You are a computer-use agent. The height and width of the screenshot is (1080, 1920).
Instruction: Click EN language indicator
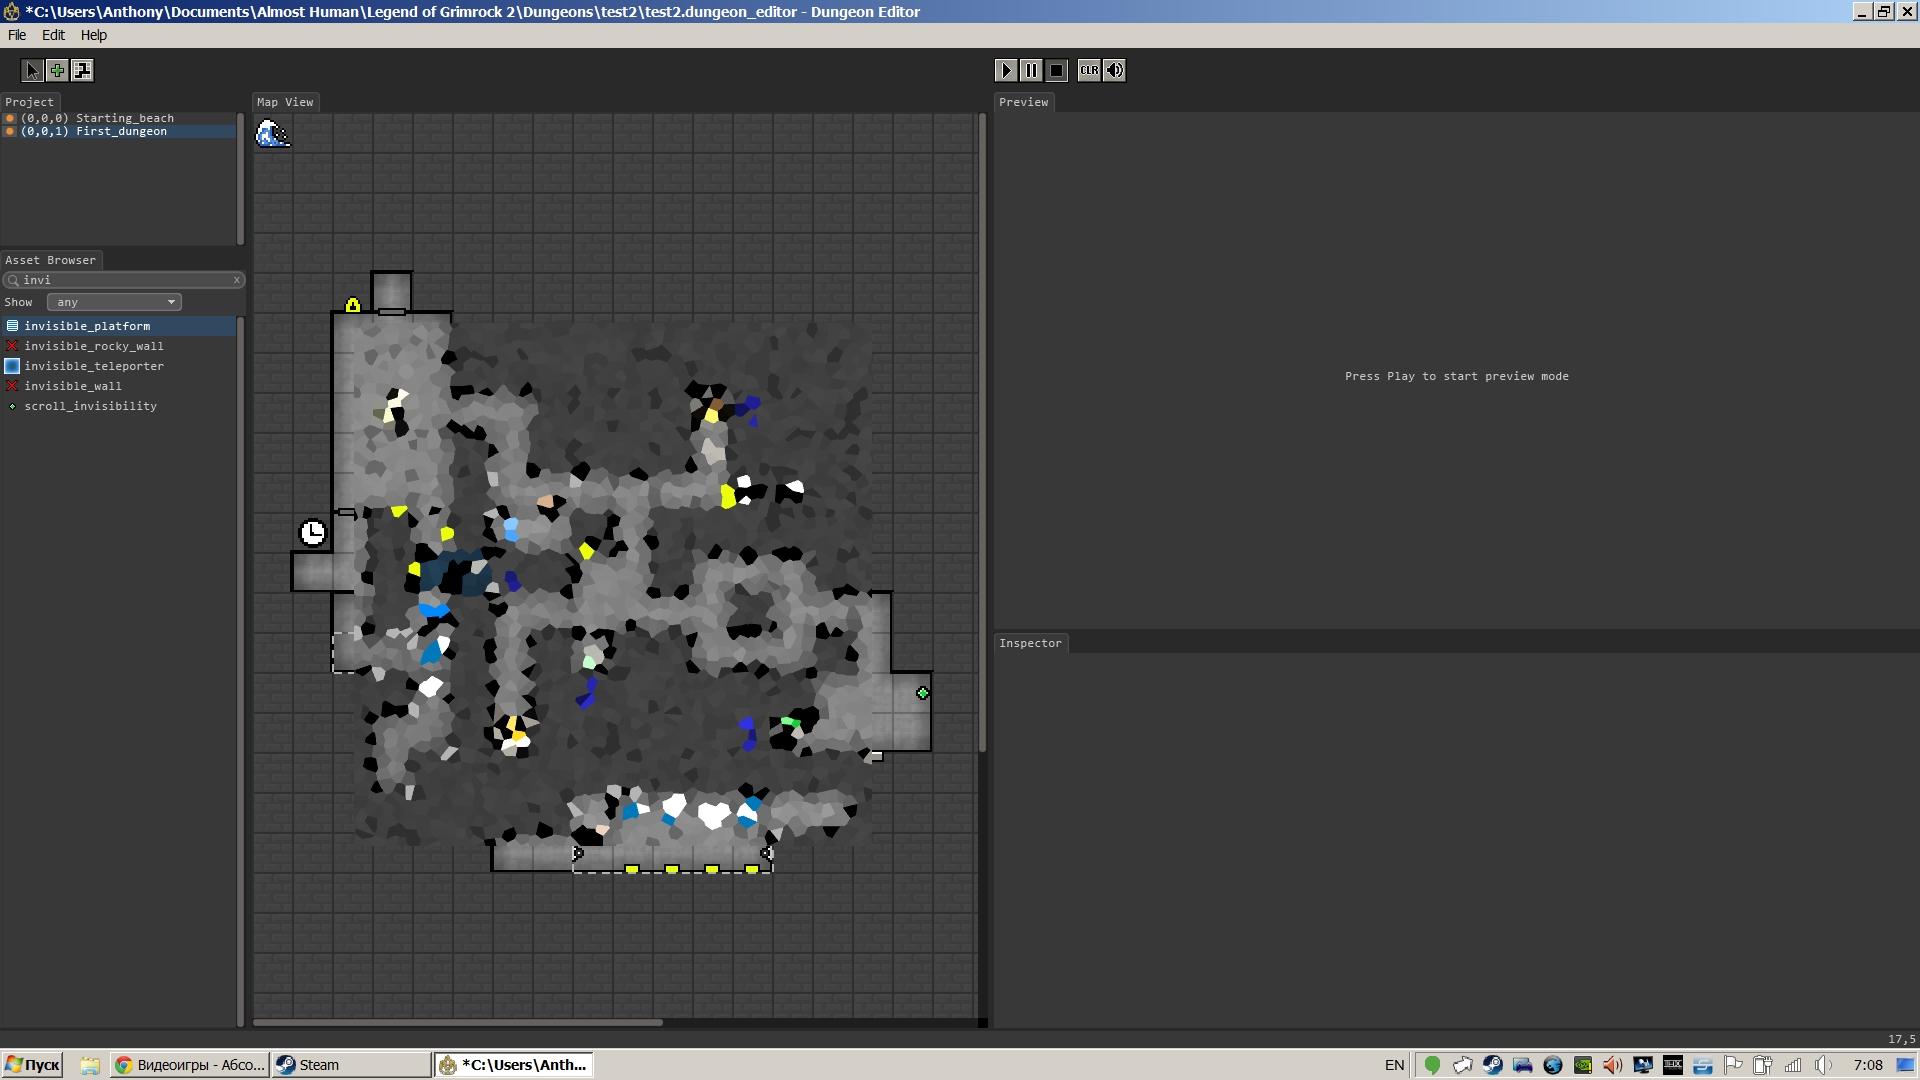pyautogui.click(x=1394, y=1065)
